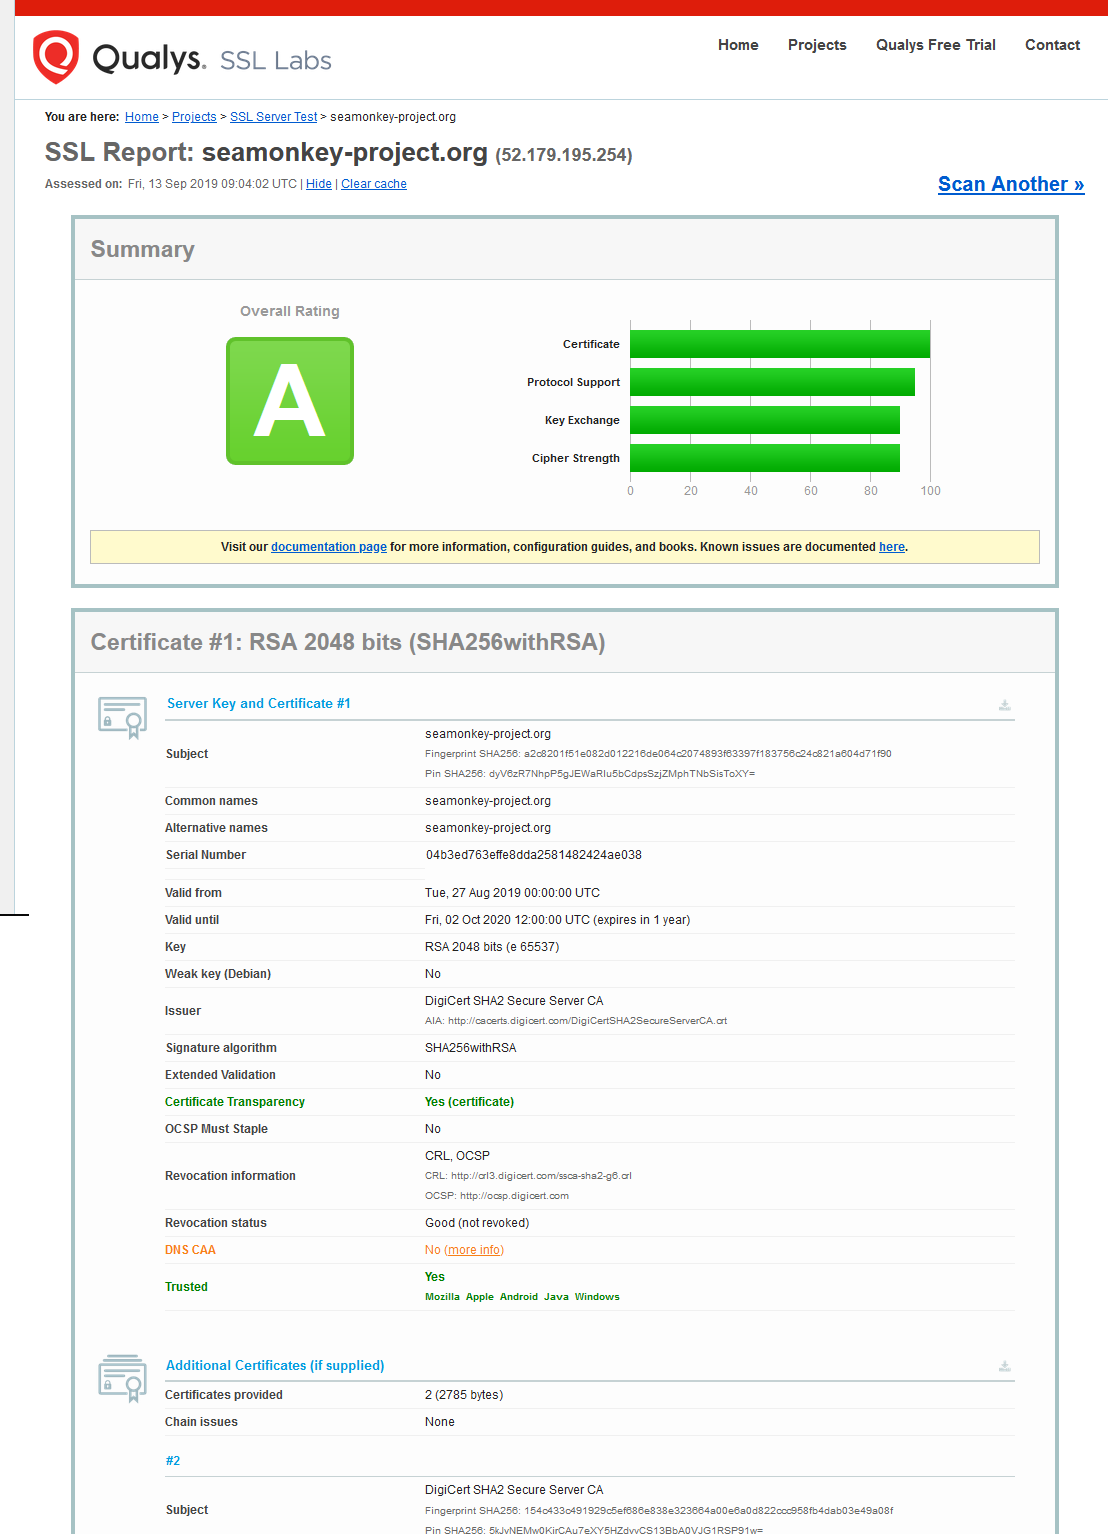The image size is (1108, 1534).
Task: Go to SSL Server Test breadcrumb
Action: coord(273,117)
